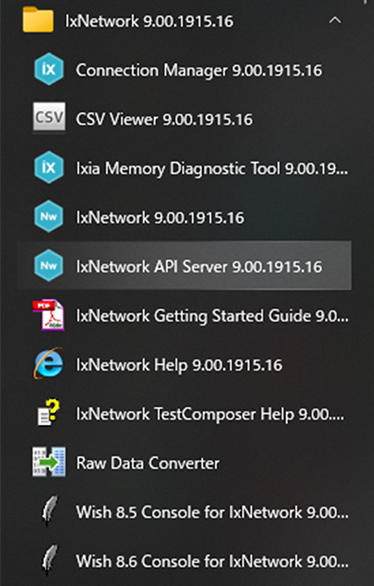Click the yellow IxNetwork folder icon
The image size is (374, 586).
click(x=38, y=20)
